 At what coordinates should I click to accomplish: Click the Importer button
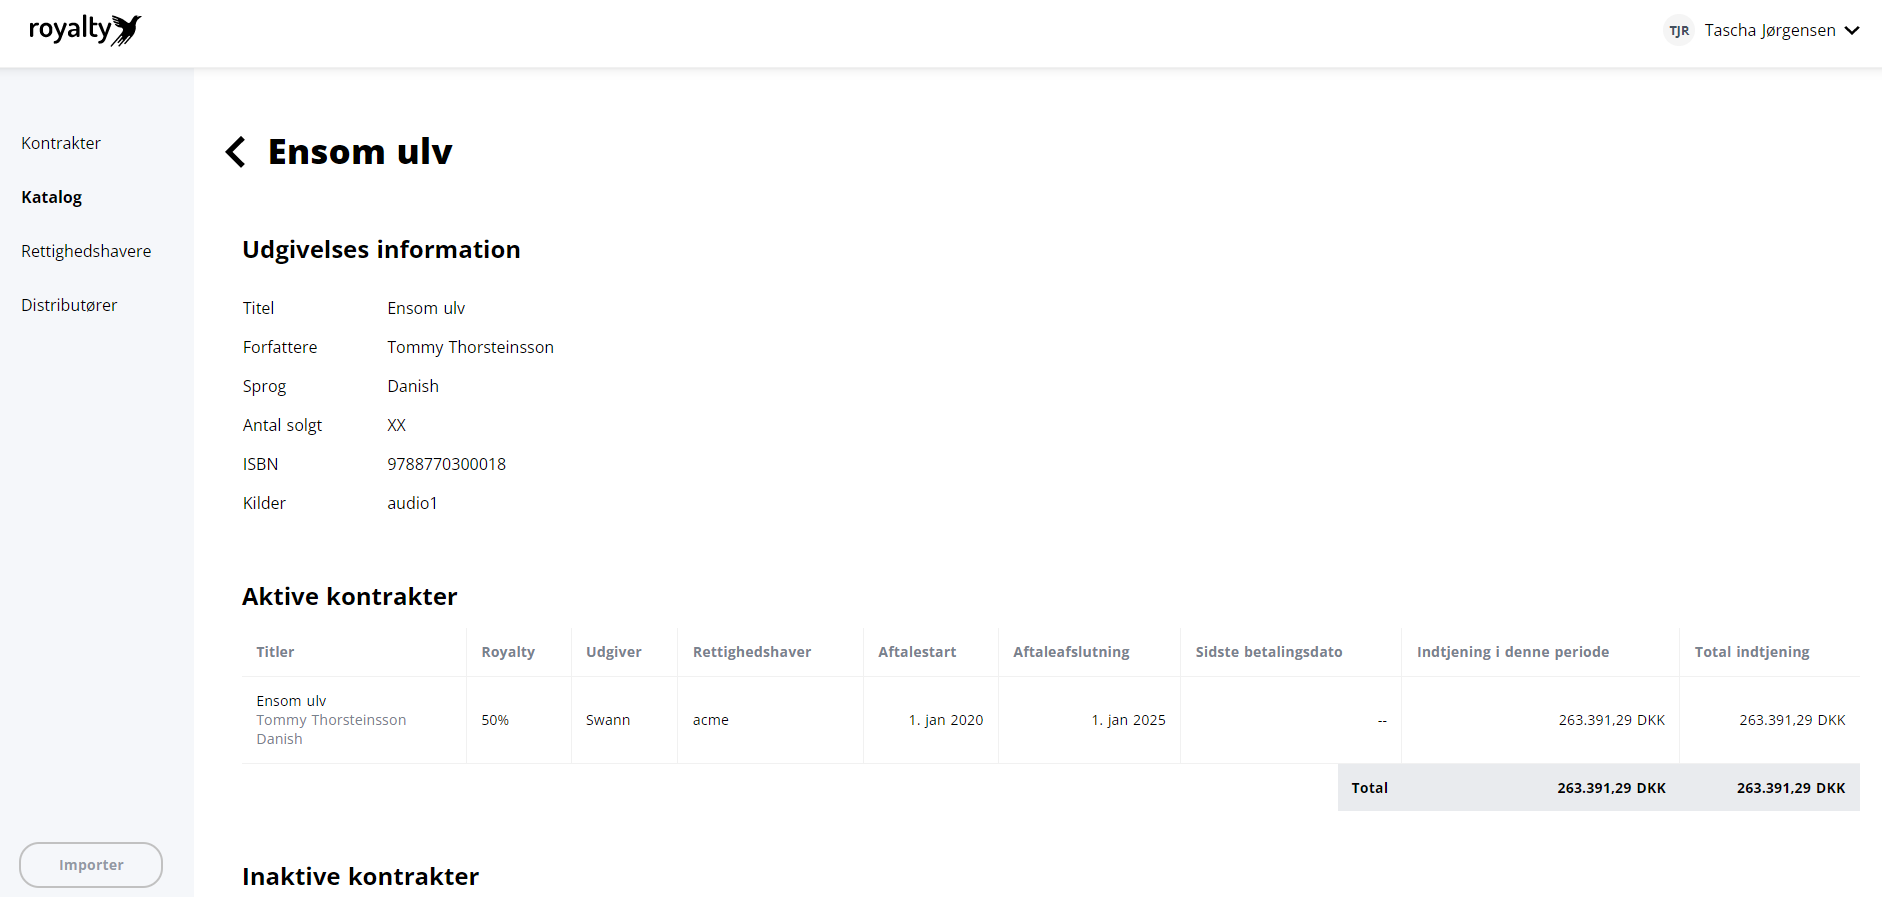coord(91,865)
